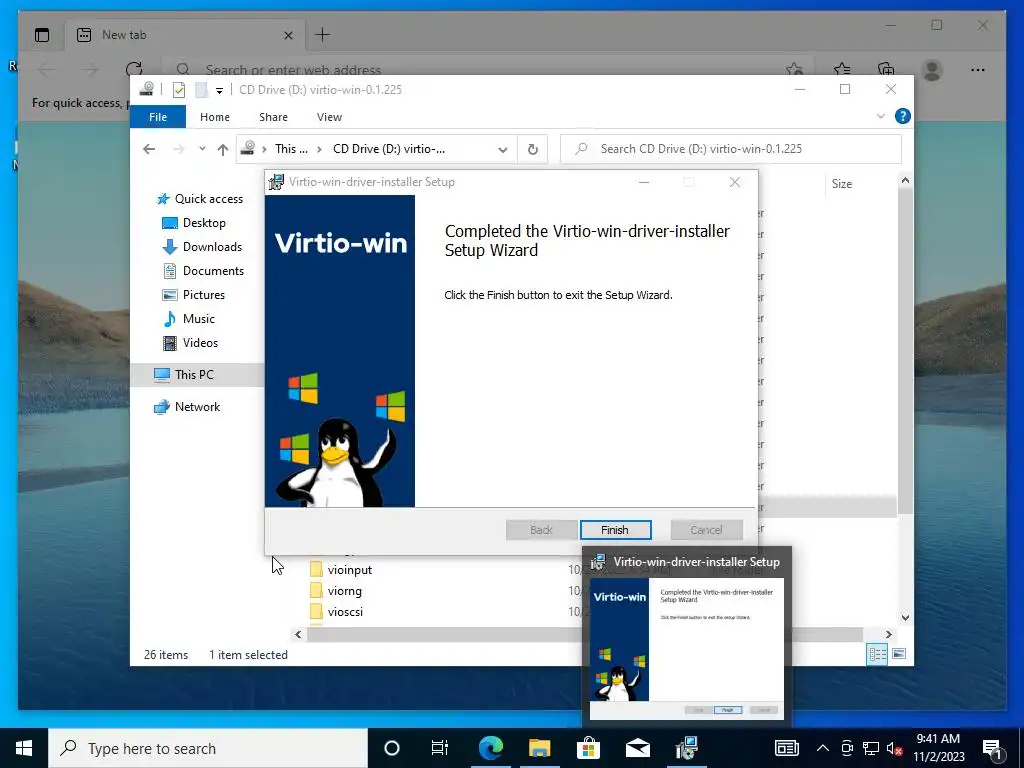The image size is (1024, 768).
Task: Open Customize Quick Access Toolbar dropdown
Action: (219, 91)
